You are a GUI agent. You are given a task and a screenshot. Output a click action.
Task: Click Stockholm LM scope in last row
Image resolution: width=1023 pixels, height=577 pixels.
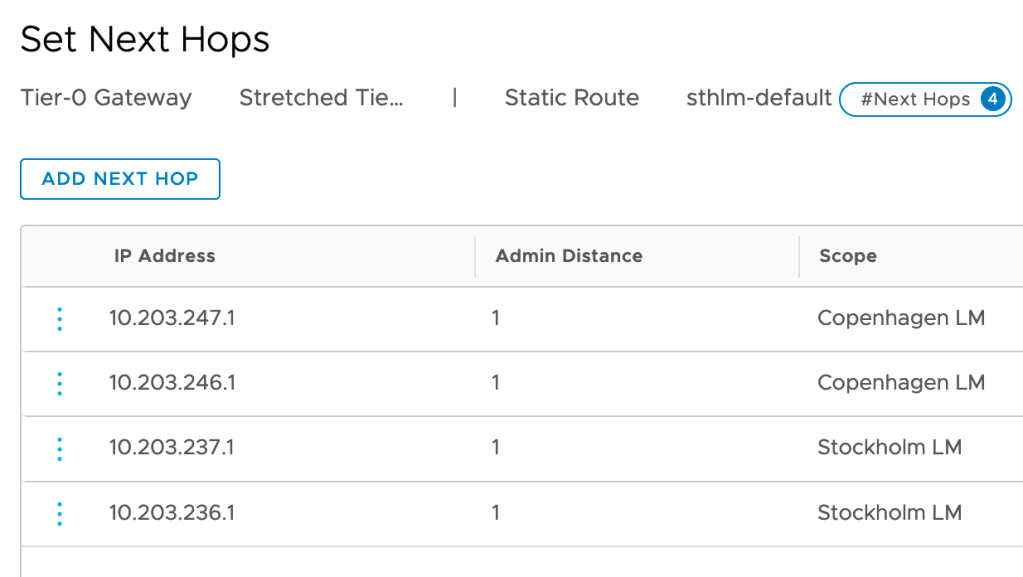pos(889,513)
